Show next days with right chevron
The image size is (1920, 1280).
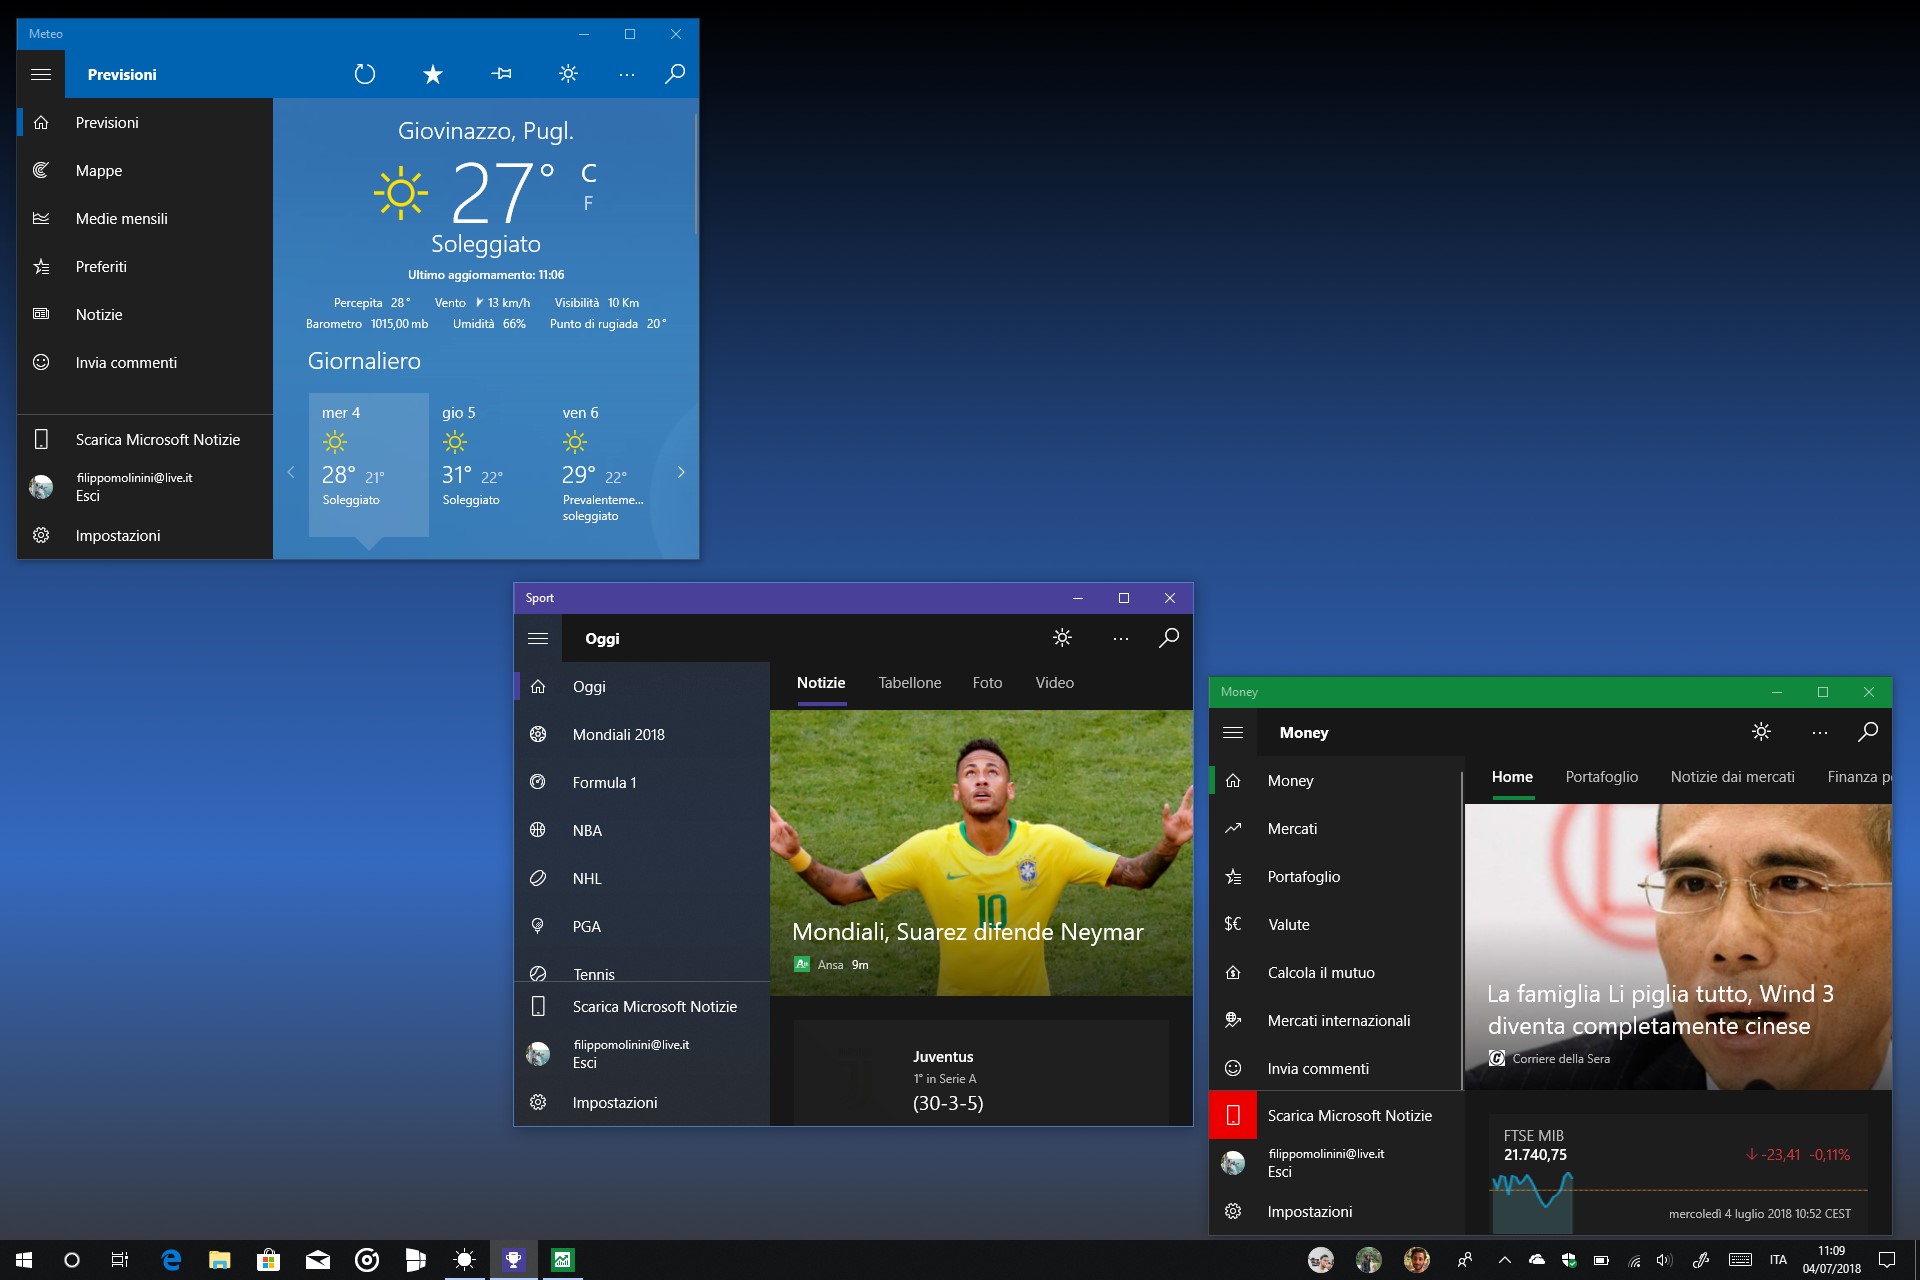pos(681,472)
